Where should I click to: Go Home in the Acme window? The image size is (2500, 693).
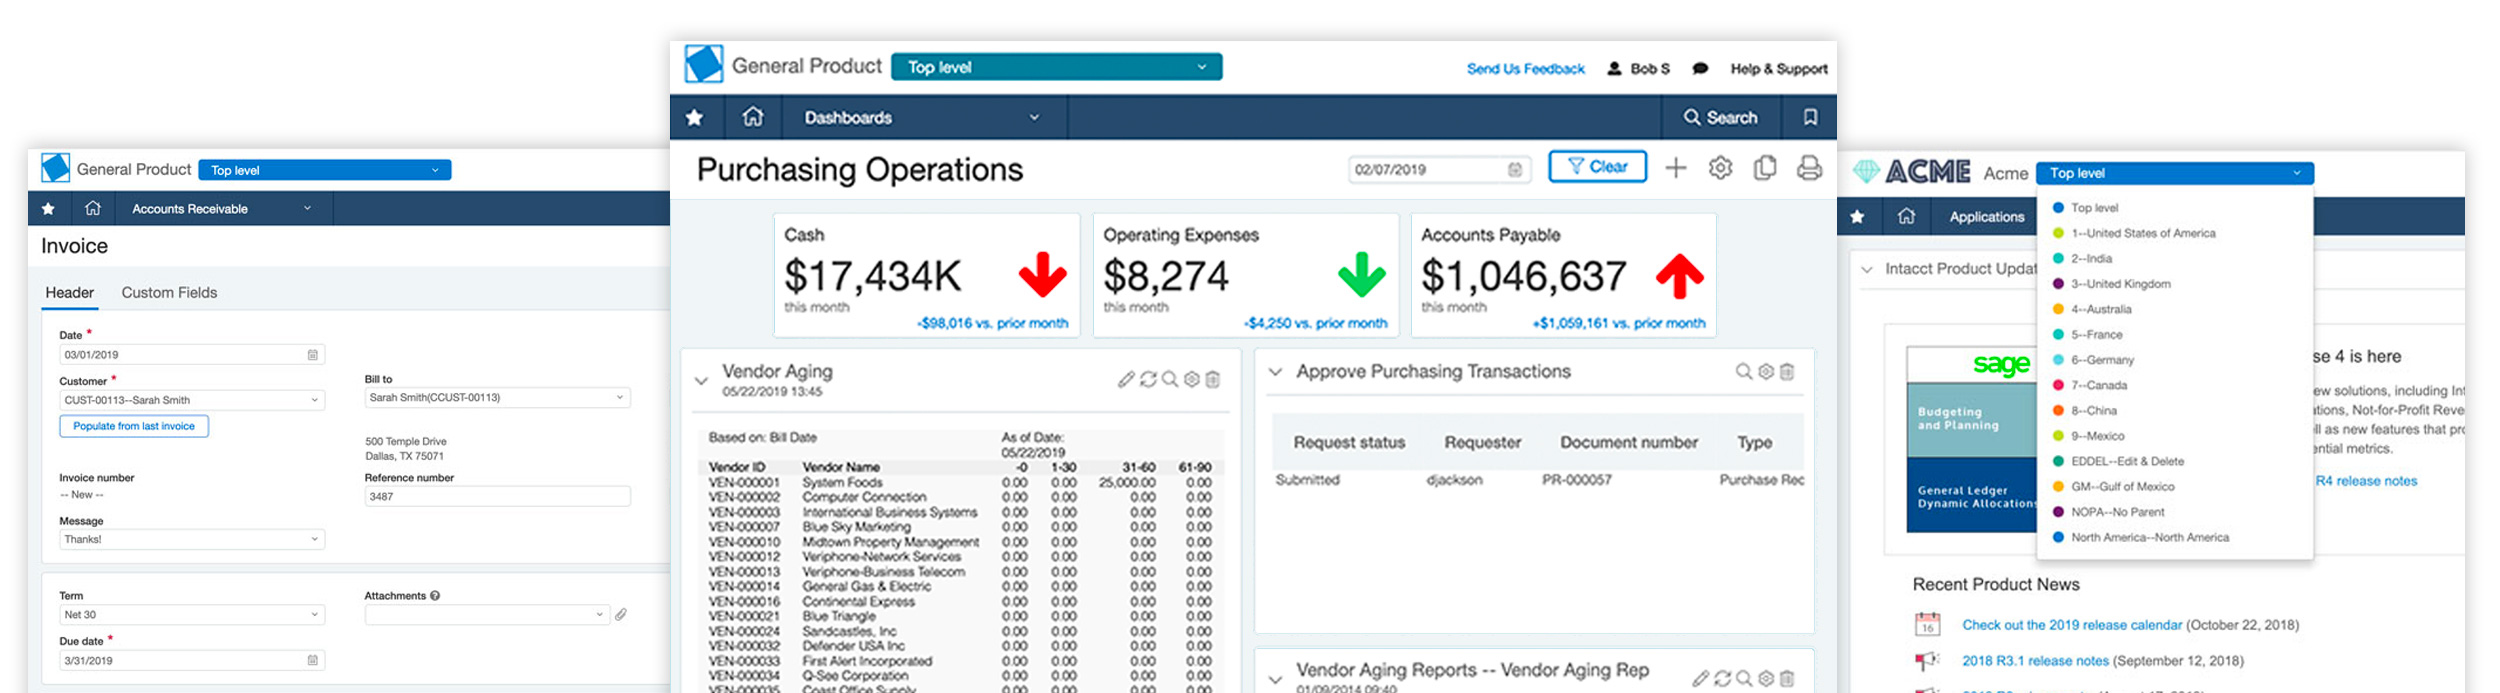(x=1906, y=216)
